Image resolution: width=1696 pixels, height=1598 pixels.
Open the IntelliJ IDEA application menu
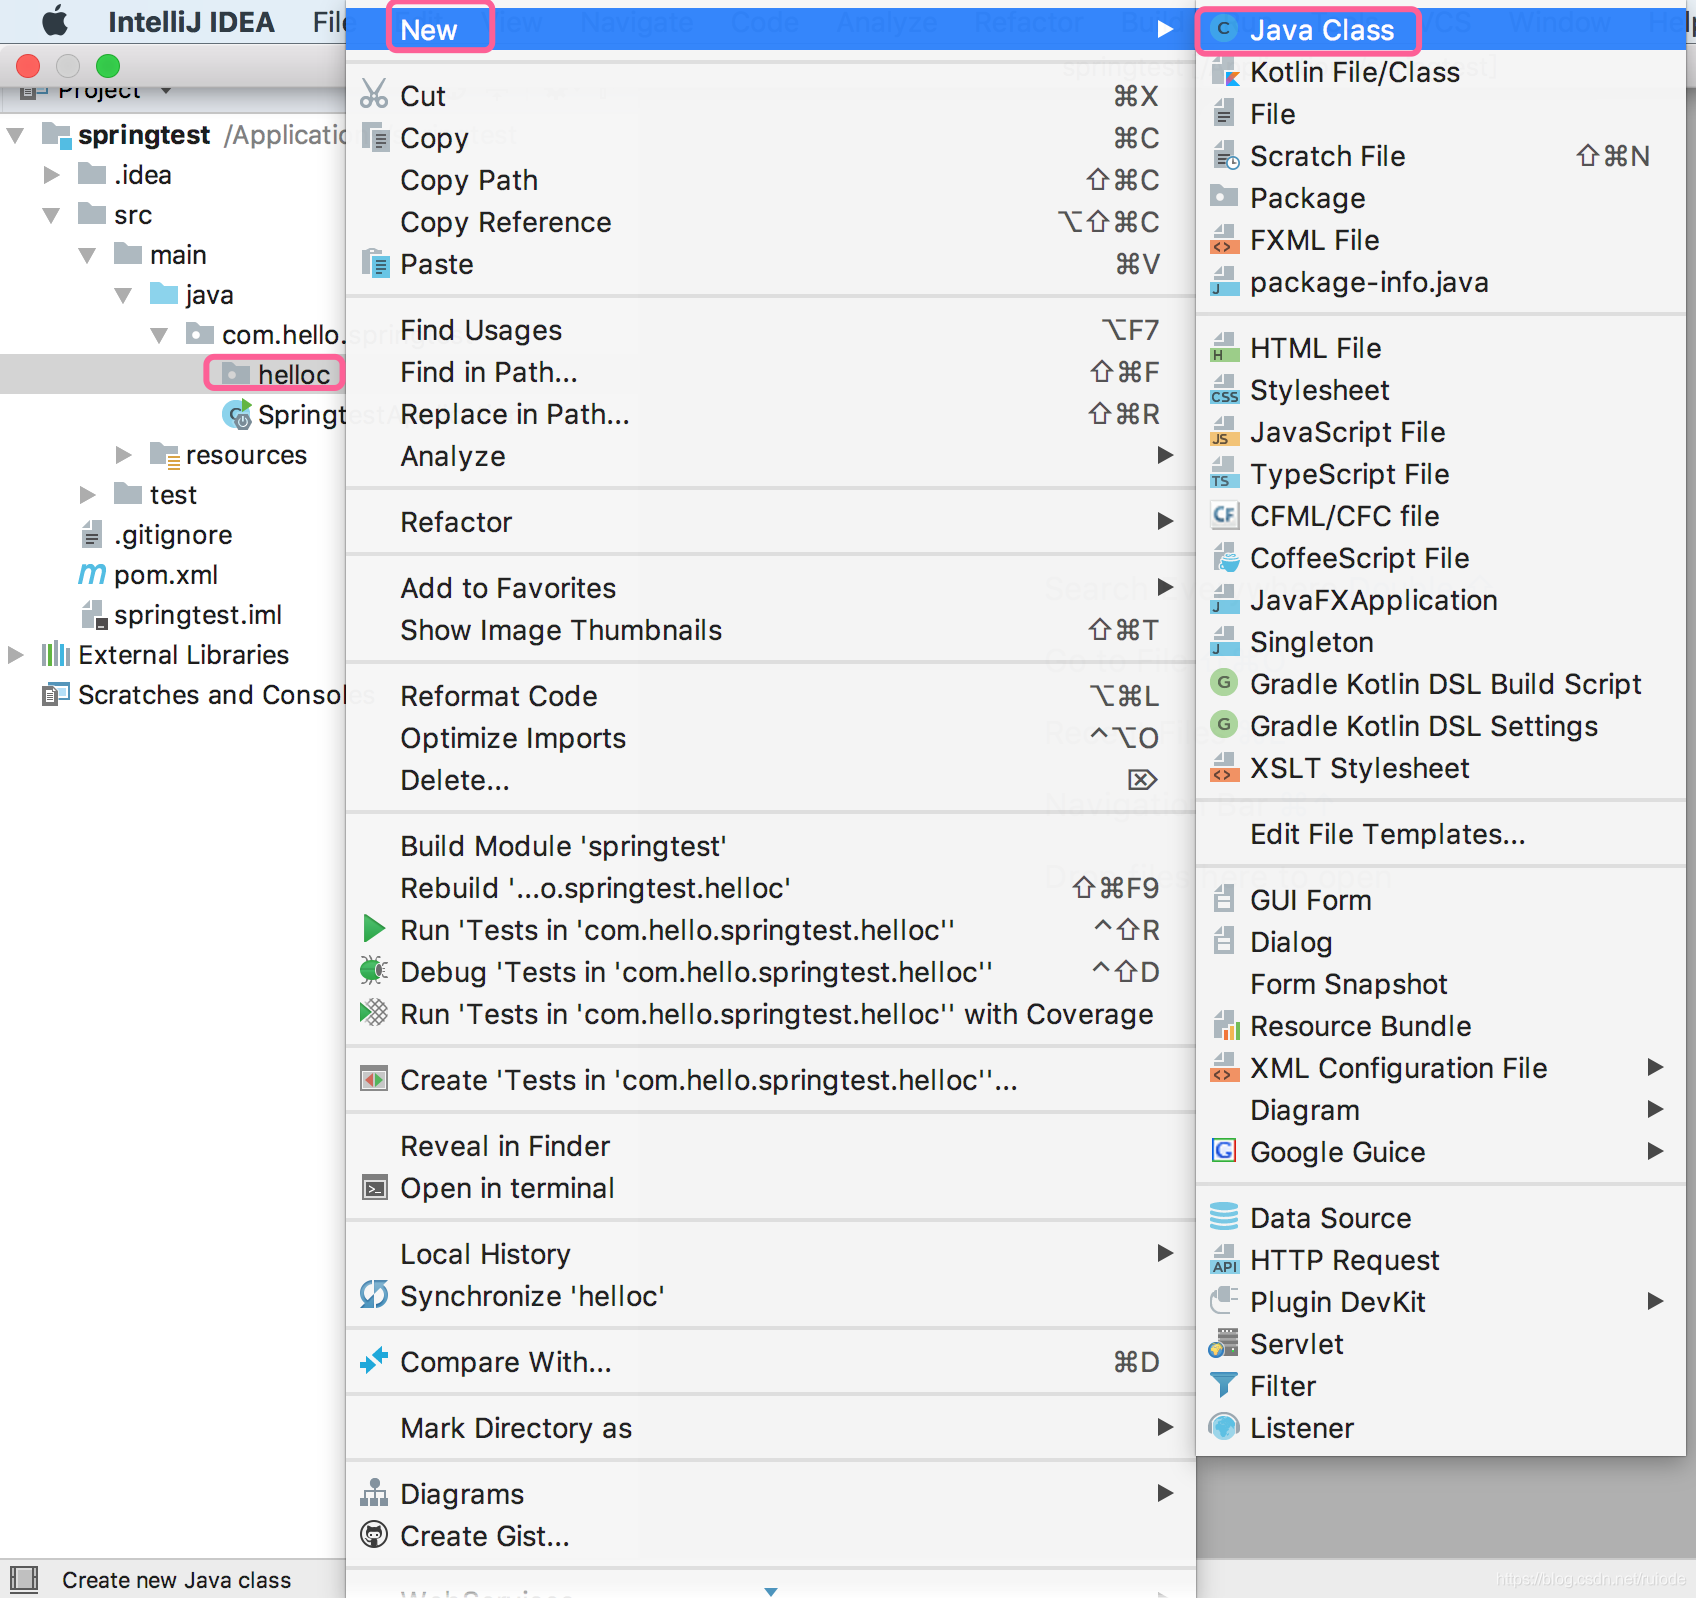191,21
